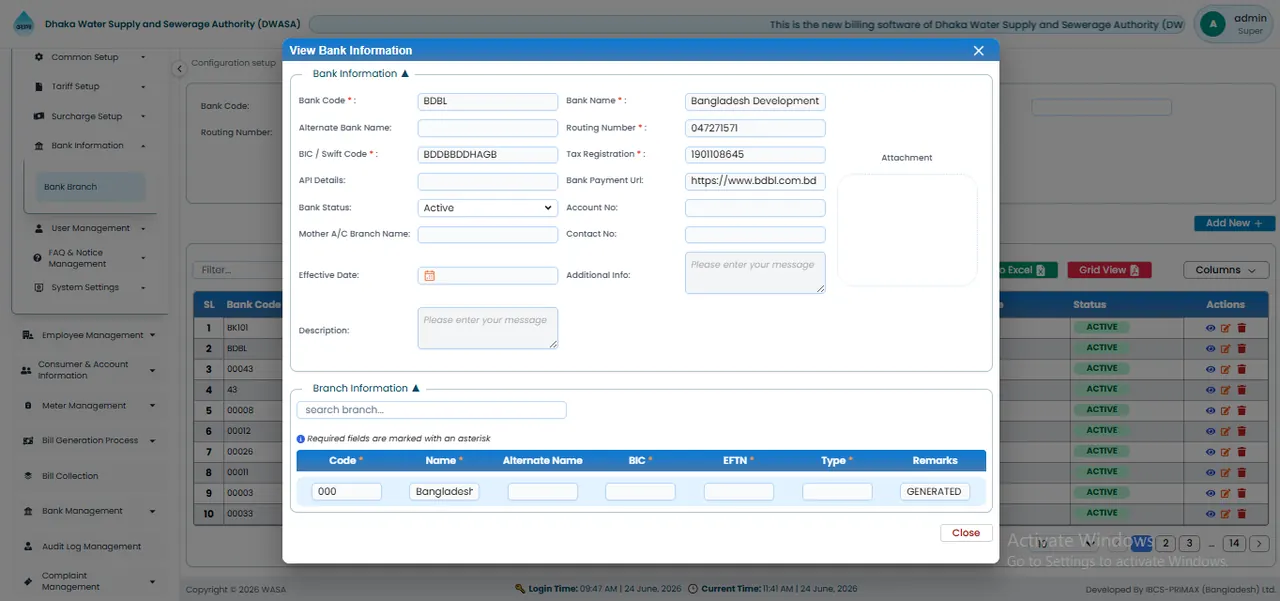Click the Bank Payment Url field

[755, 181]
